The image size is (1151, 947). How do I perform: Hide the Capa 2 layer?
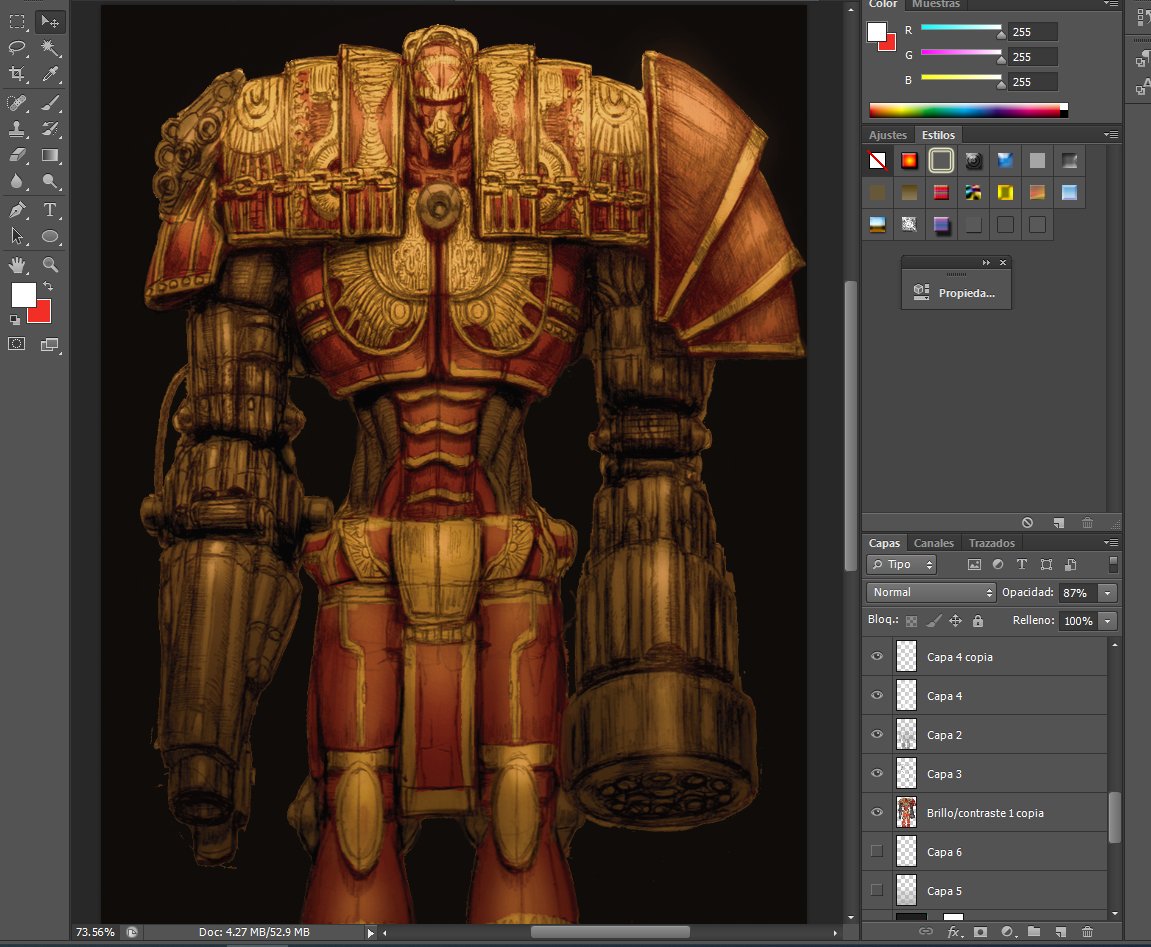tap(876, 734)
